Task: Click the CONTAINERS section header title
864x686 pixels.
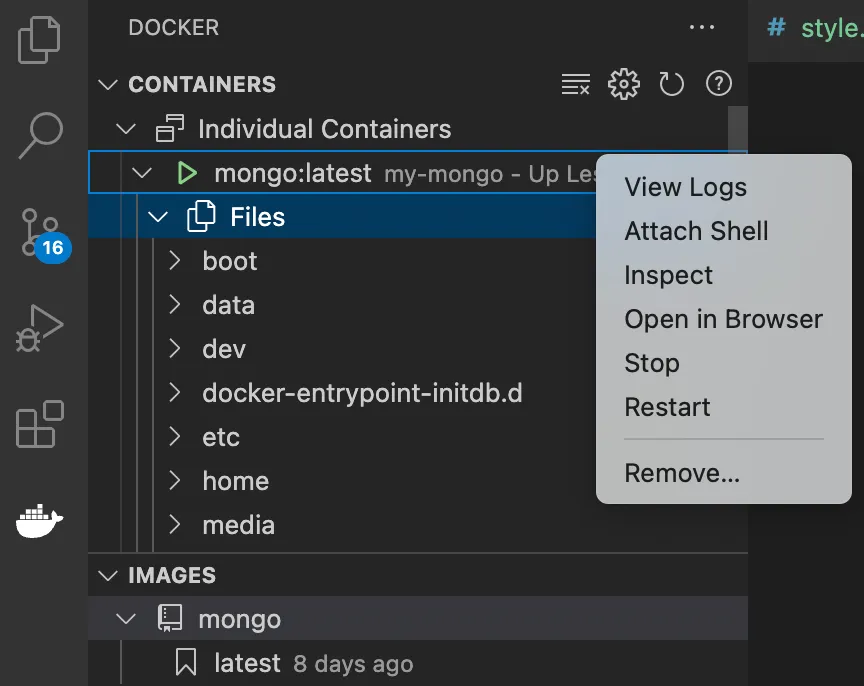Action: click(202, 84)
